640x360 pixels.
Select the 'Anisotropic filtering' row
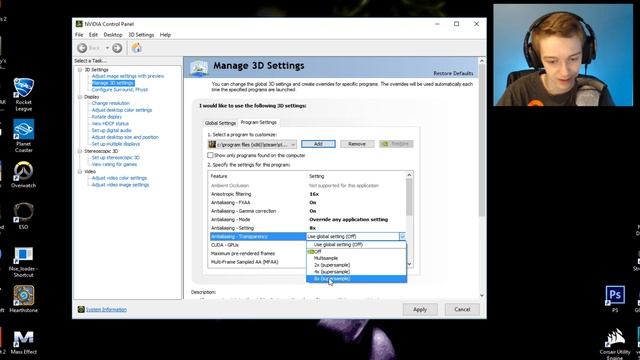pos(307,194)
